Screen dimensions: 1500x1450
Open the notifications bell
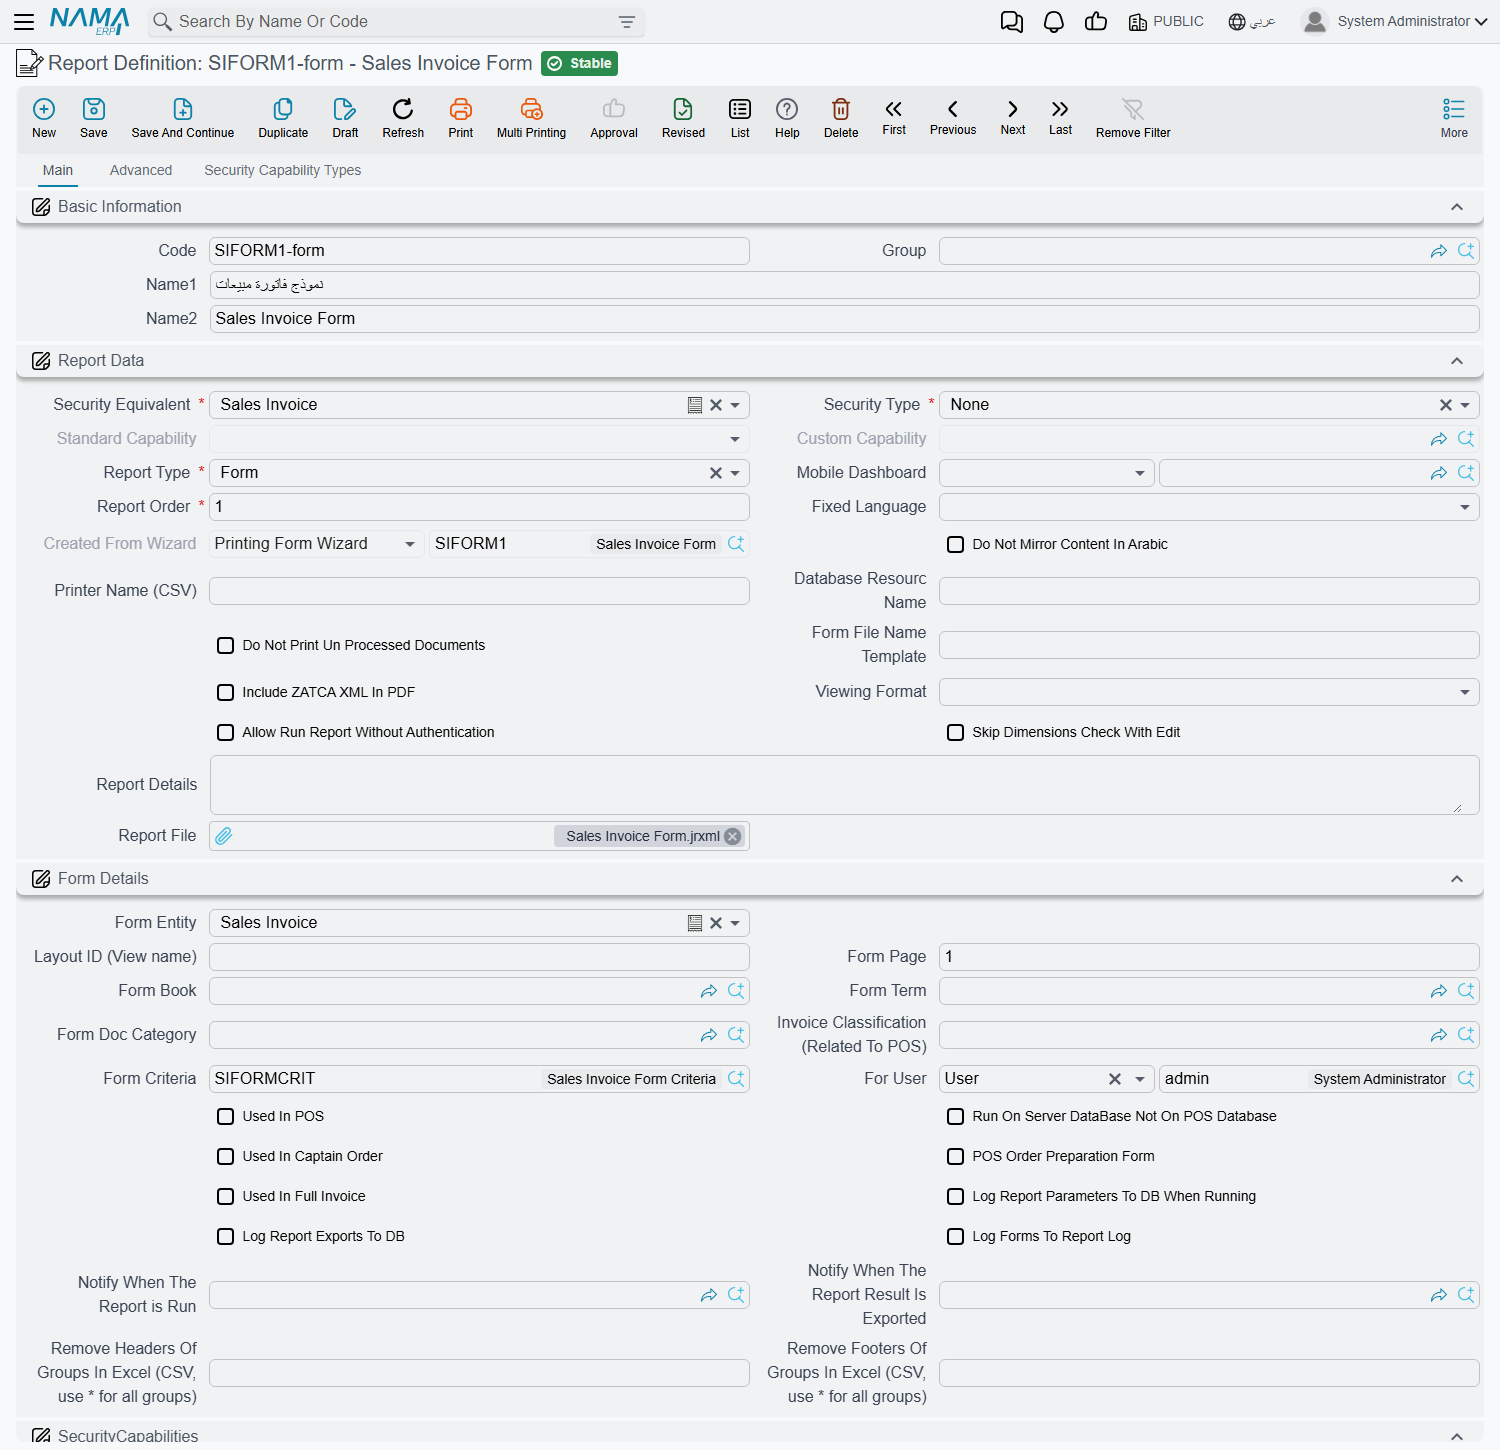click(1054, 22)
